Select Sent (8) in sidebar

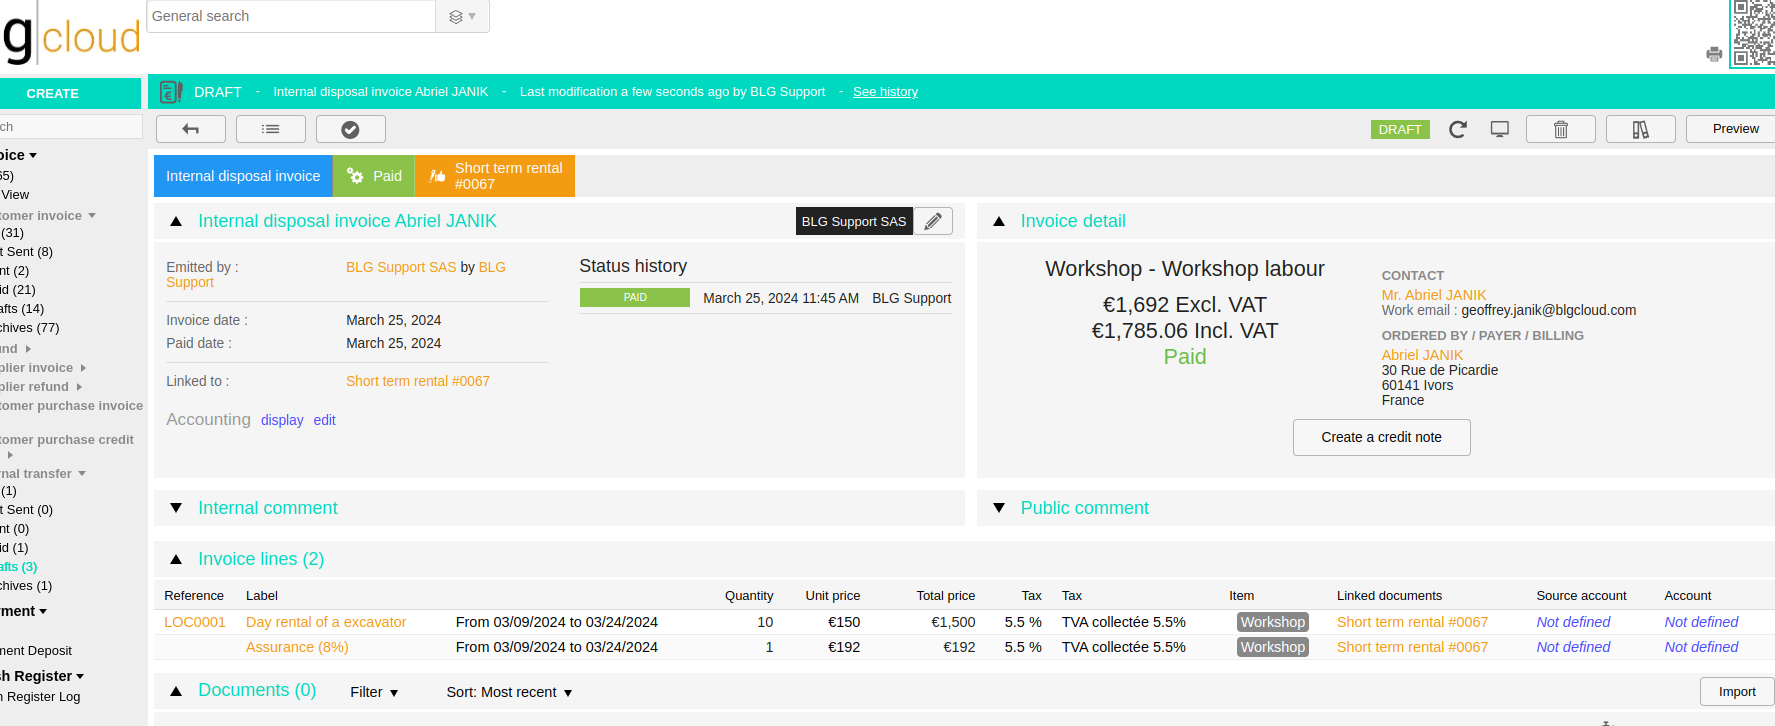(x=27, y=252)
